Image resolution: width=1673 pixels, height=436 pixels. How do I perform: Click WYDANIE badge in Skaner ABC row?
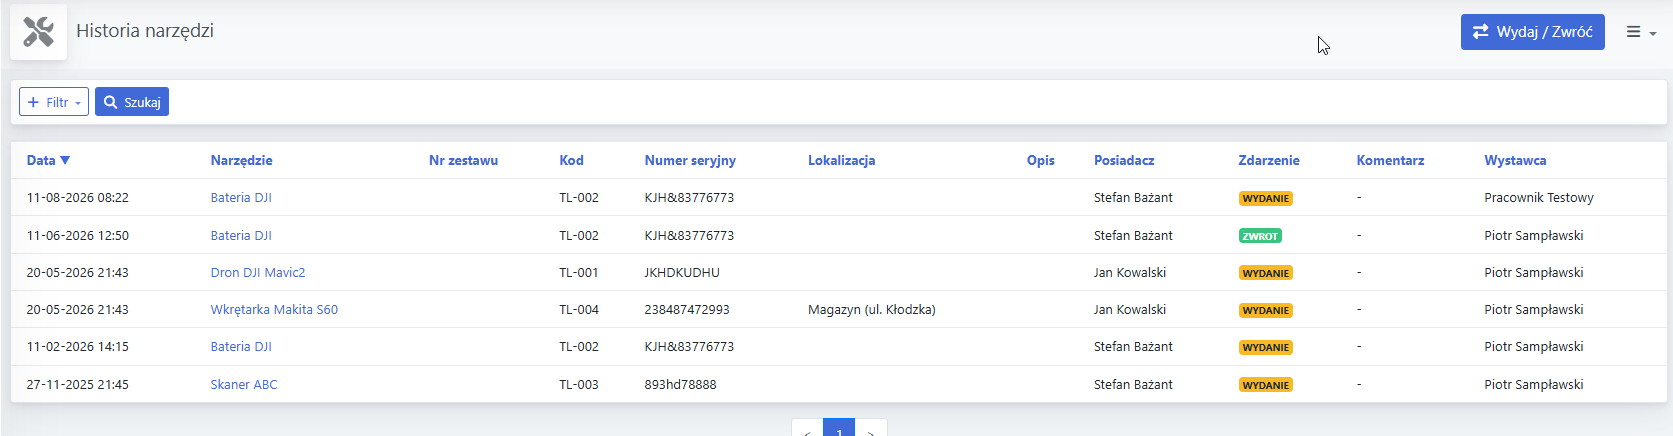point(1265,385)
